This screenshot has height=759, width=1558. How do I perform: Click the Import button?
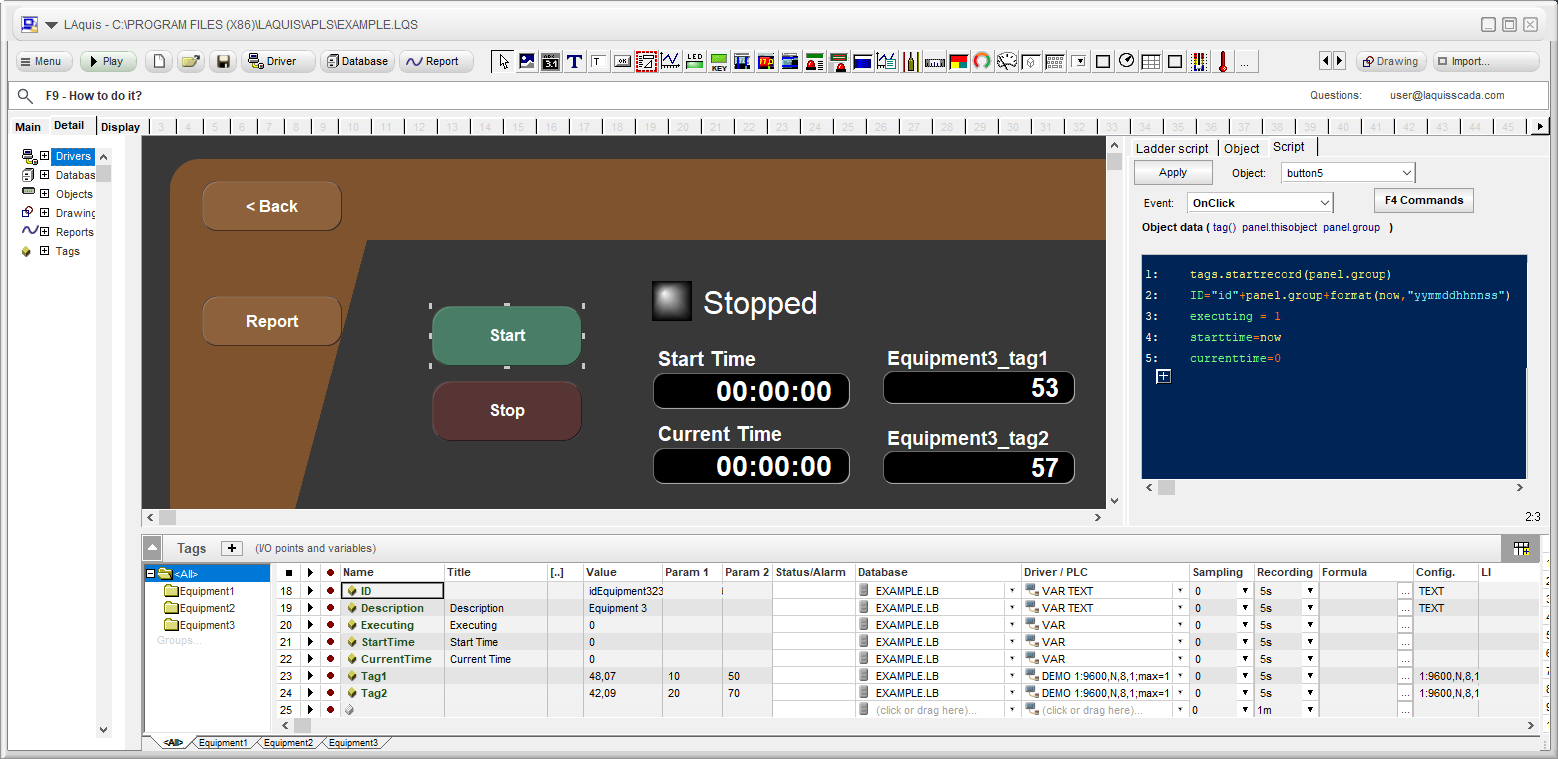(x=1486, y=61)
